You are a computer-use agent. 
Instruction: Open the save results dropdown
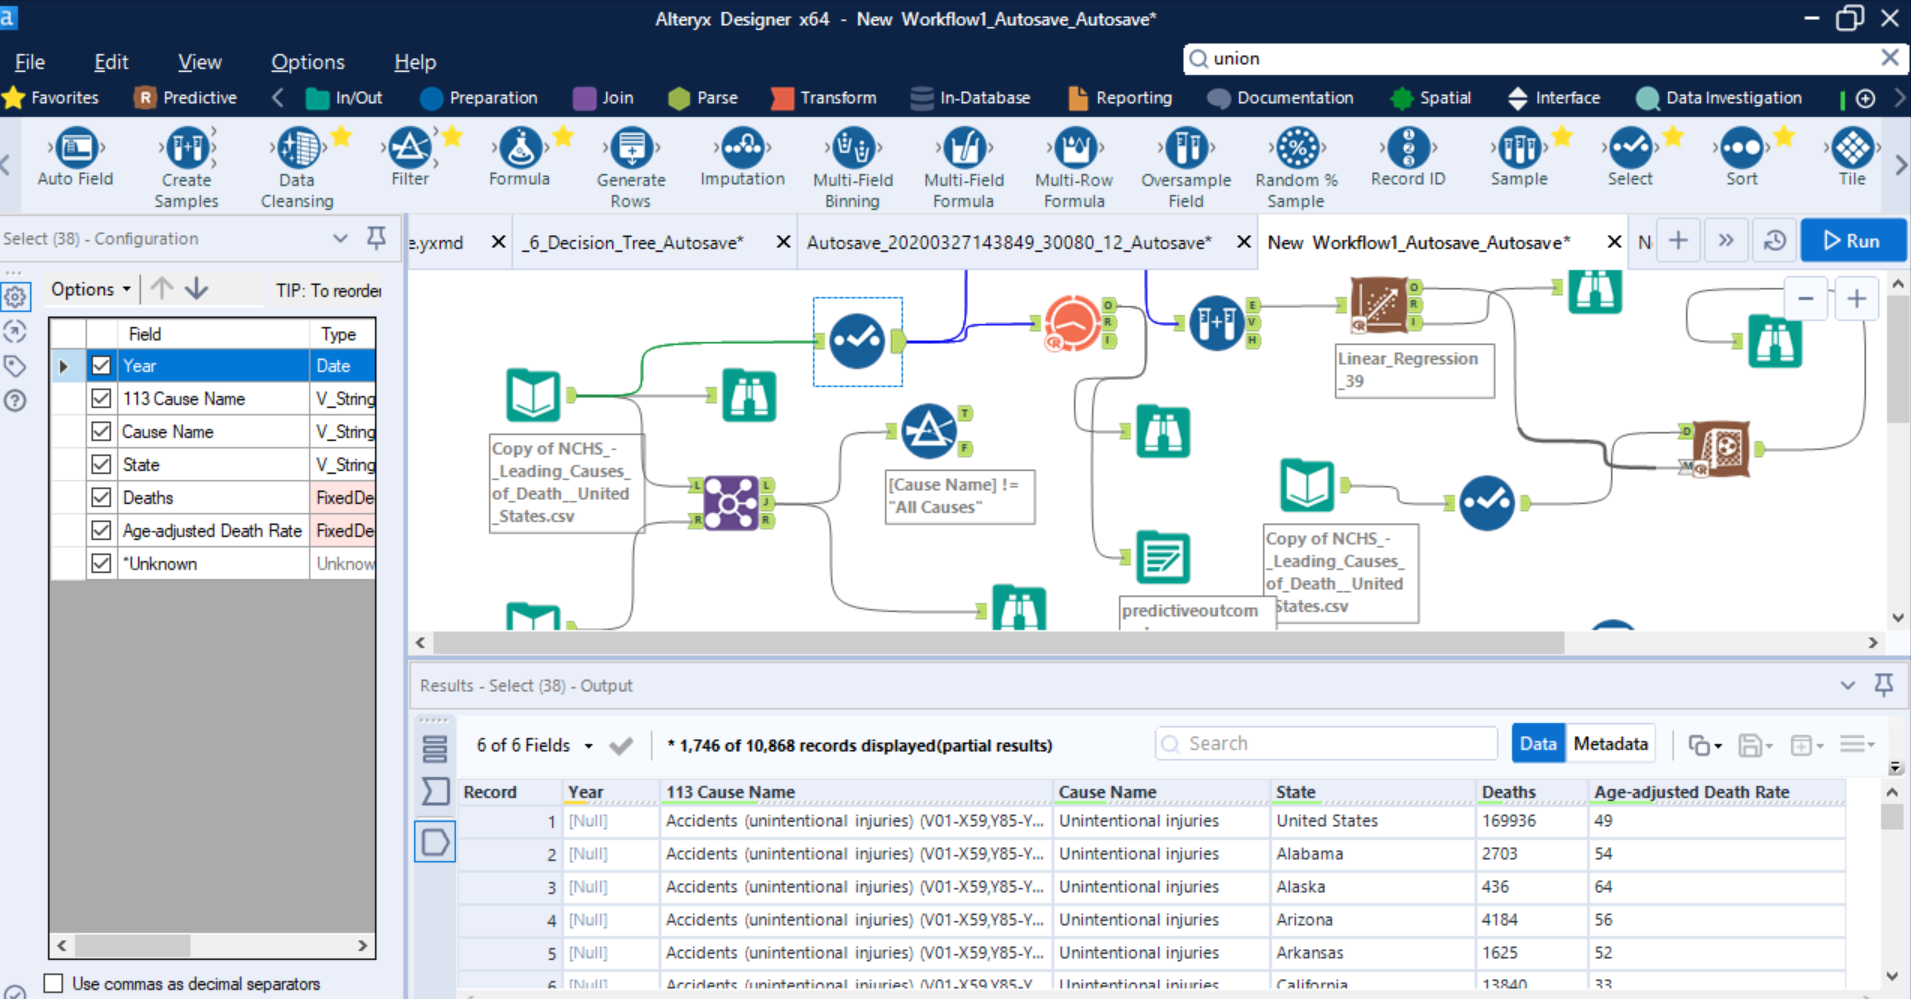click(x=1755, y=745)
